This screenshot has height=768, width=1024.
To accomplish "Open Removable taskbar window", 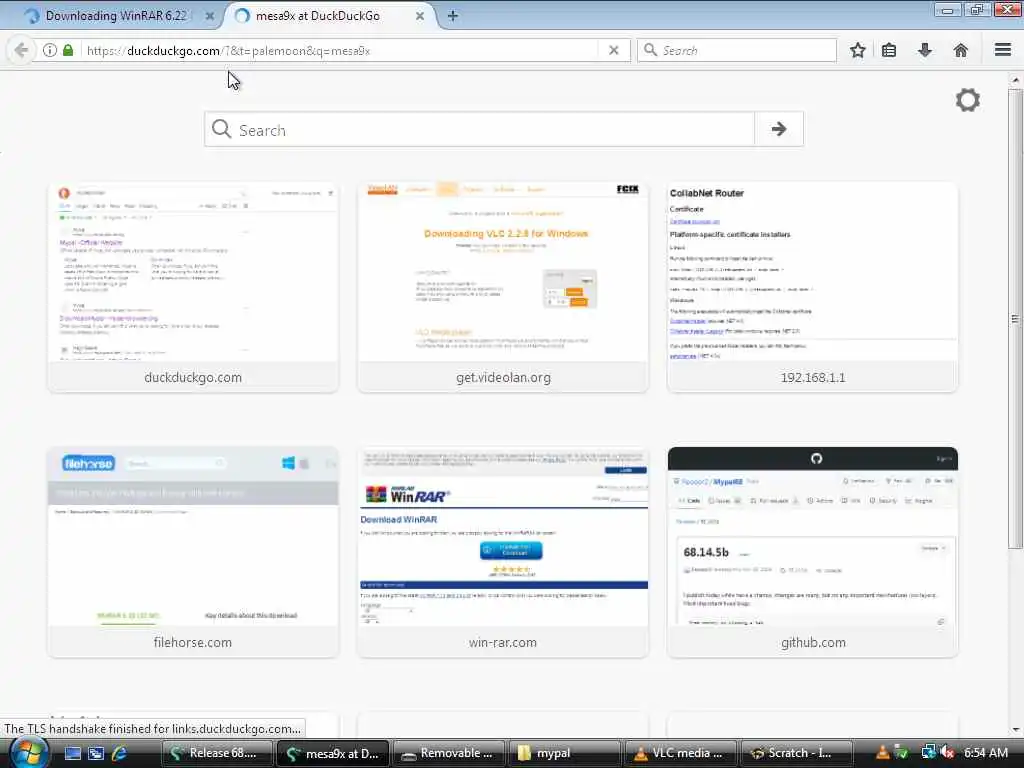I will coord(449,753).
